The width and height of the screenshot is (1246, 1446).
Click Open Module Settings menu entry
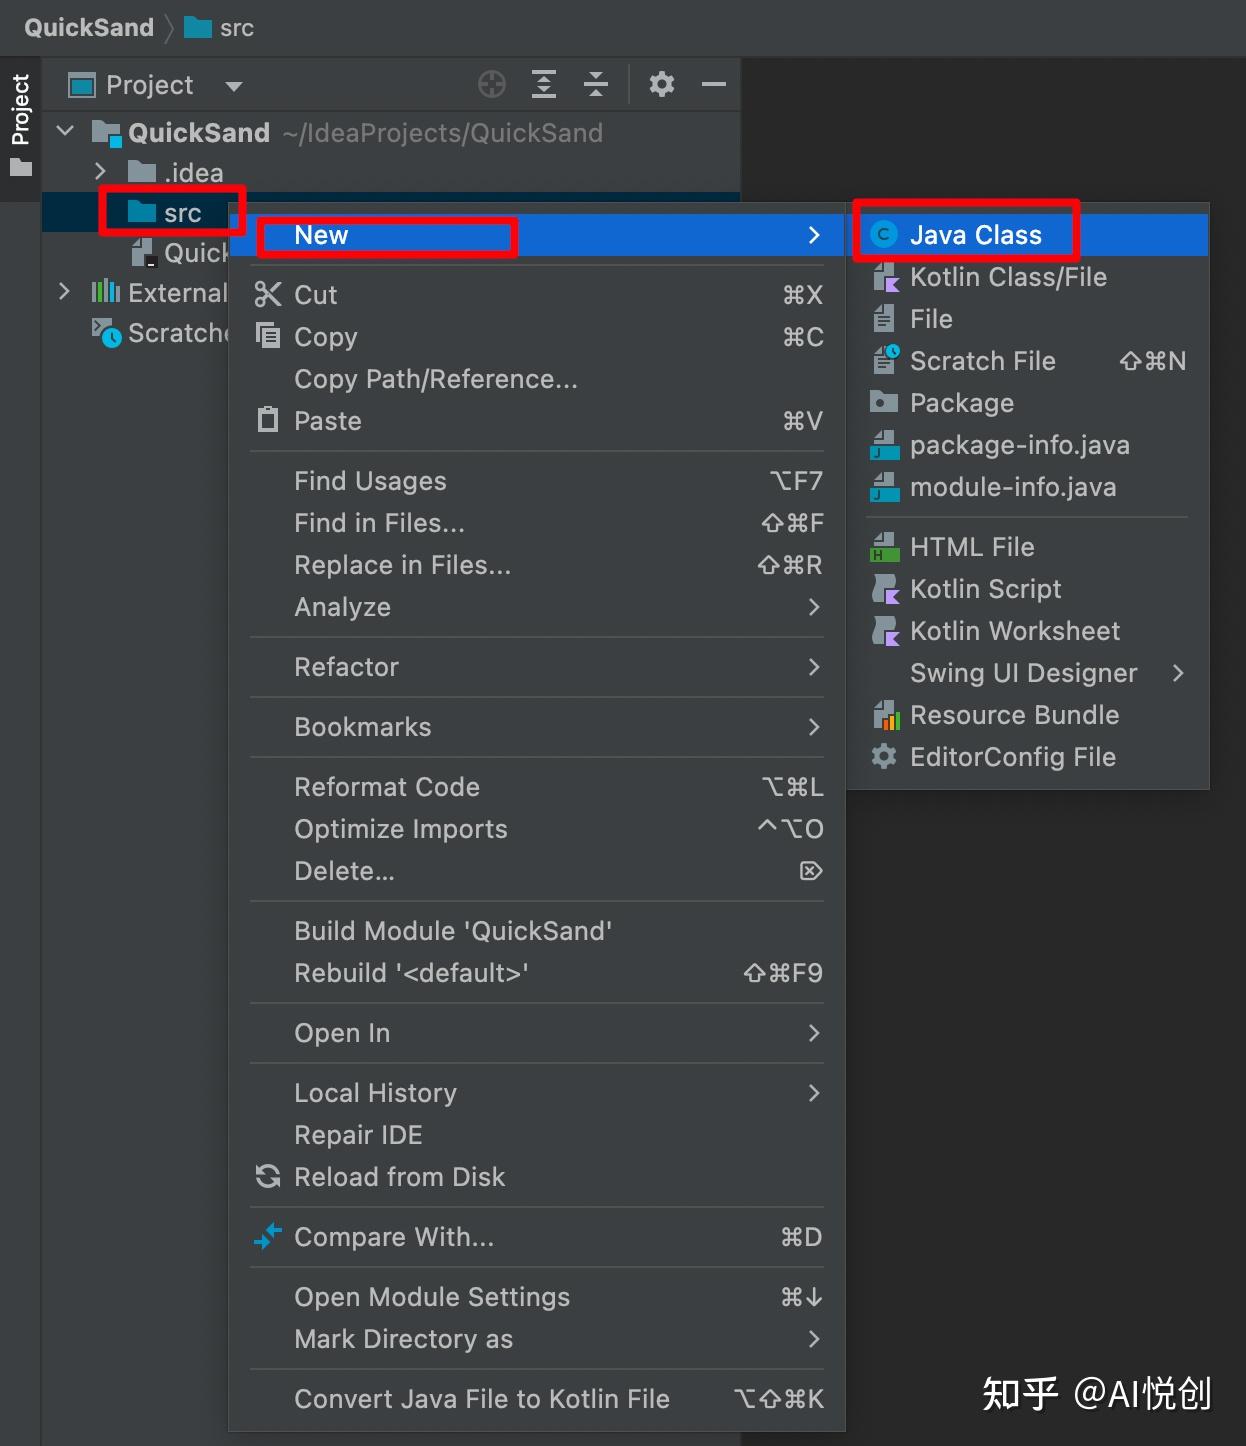coord(431,1297)
